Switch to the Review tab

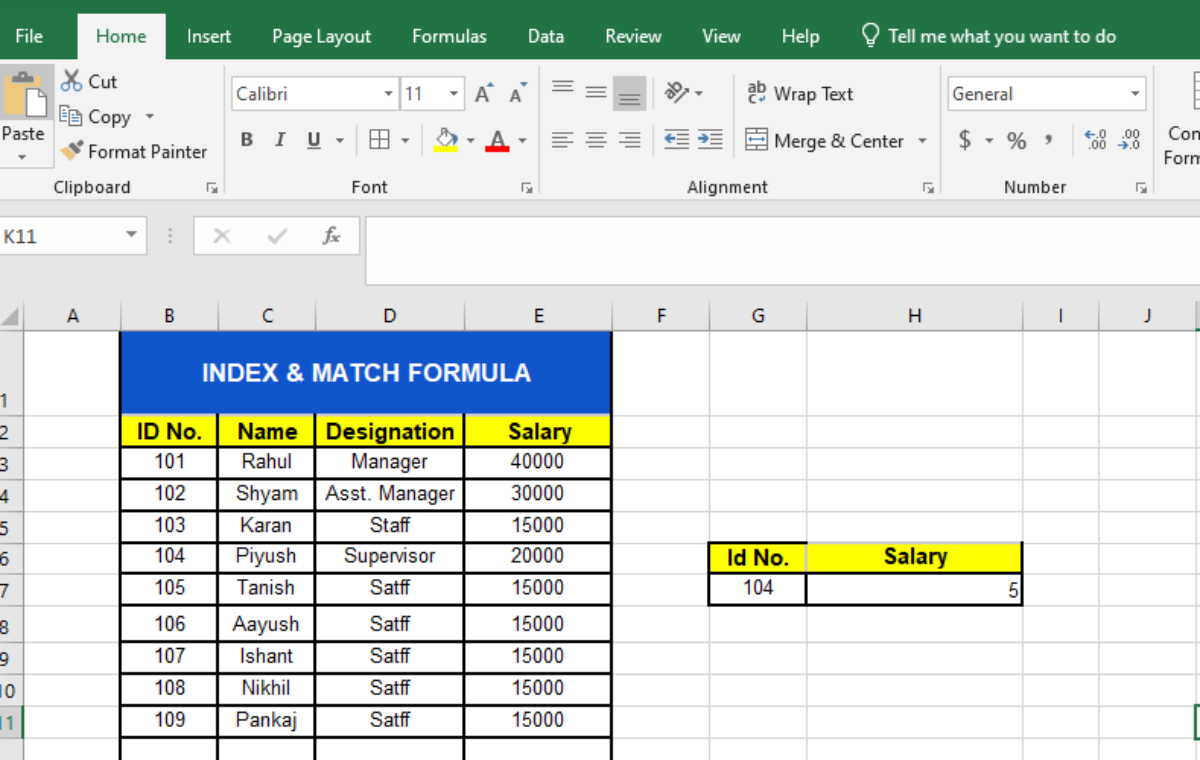[x=633, y=36]
